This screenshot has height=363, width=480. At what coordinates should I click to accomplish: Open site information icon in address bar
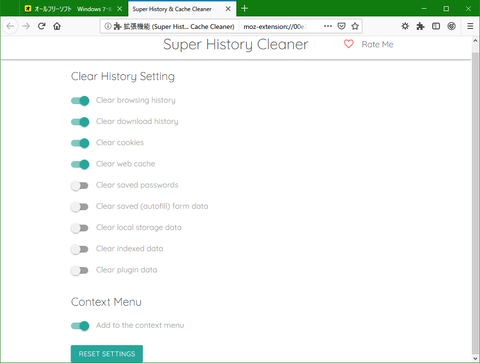point(107,26)
